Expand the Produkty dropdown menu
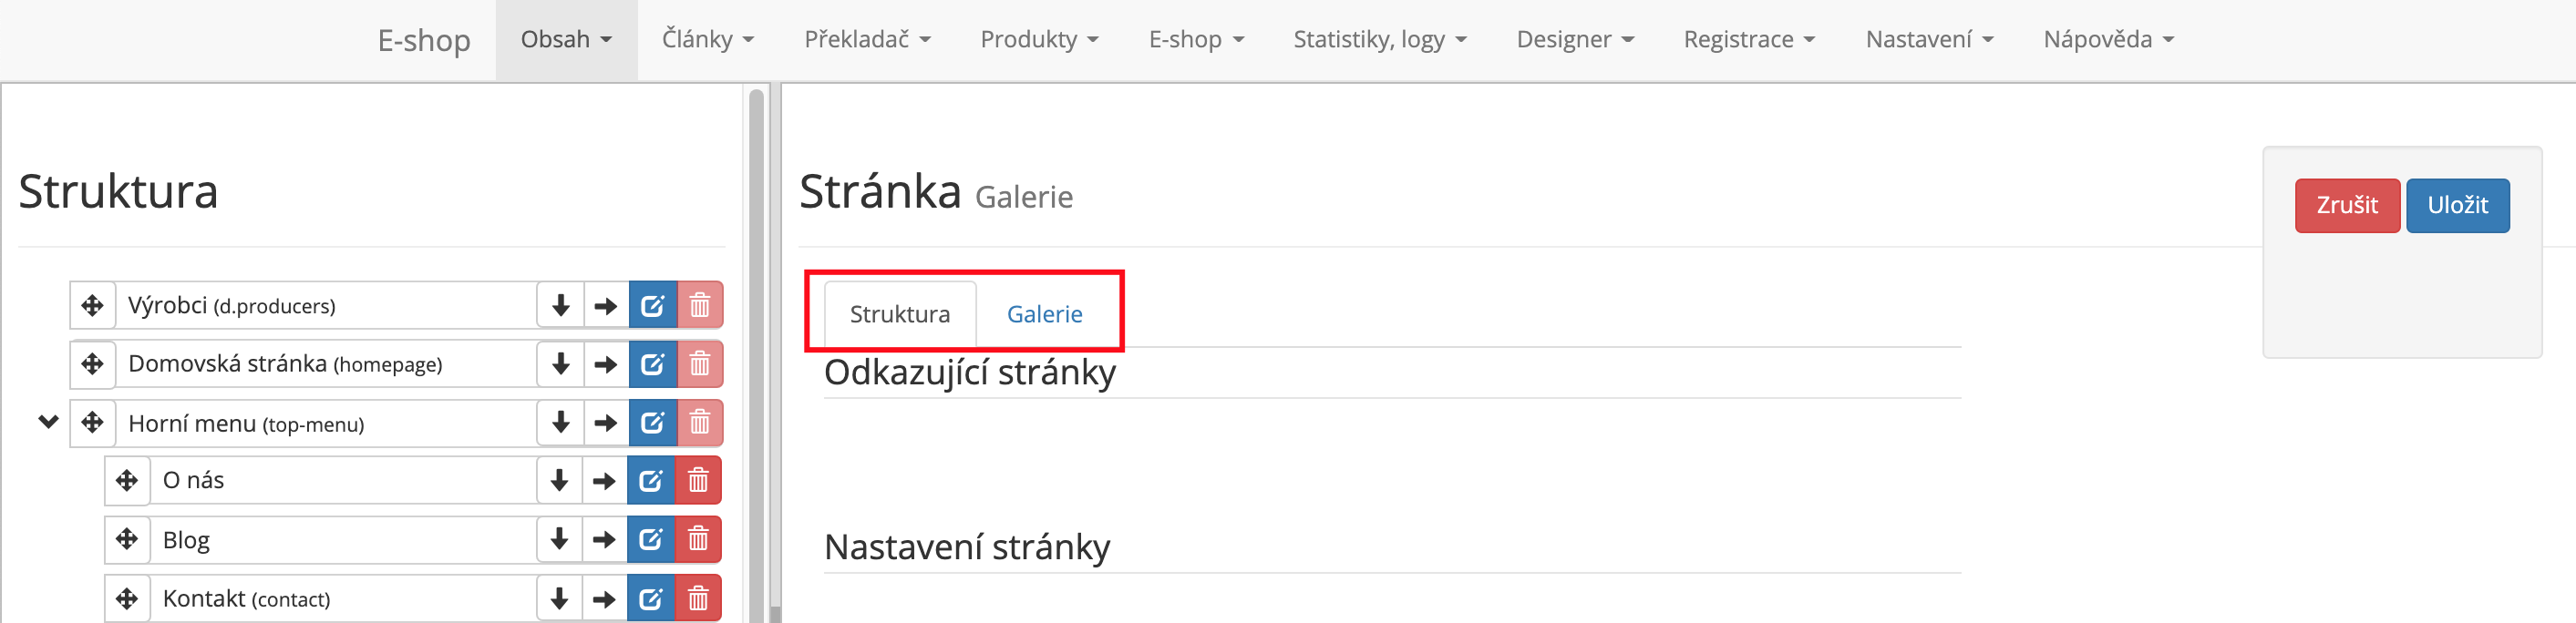Screen dimensions: 2576x623 pos(1039,40)
